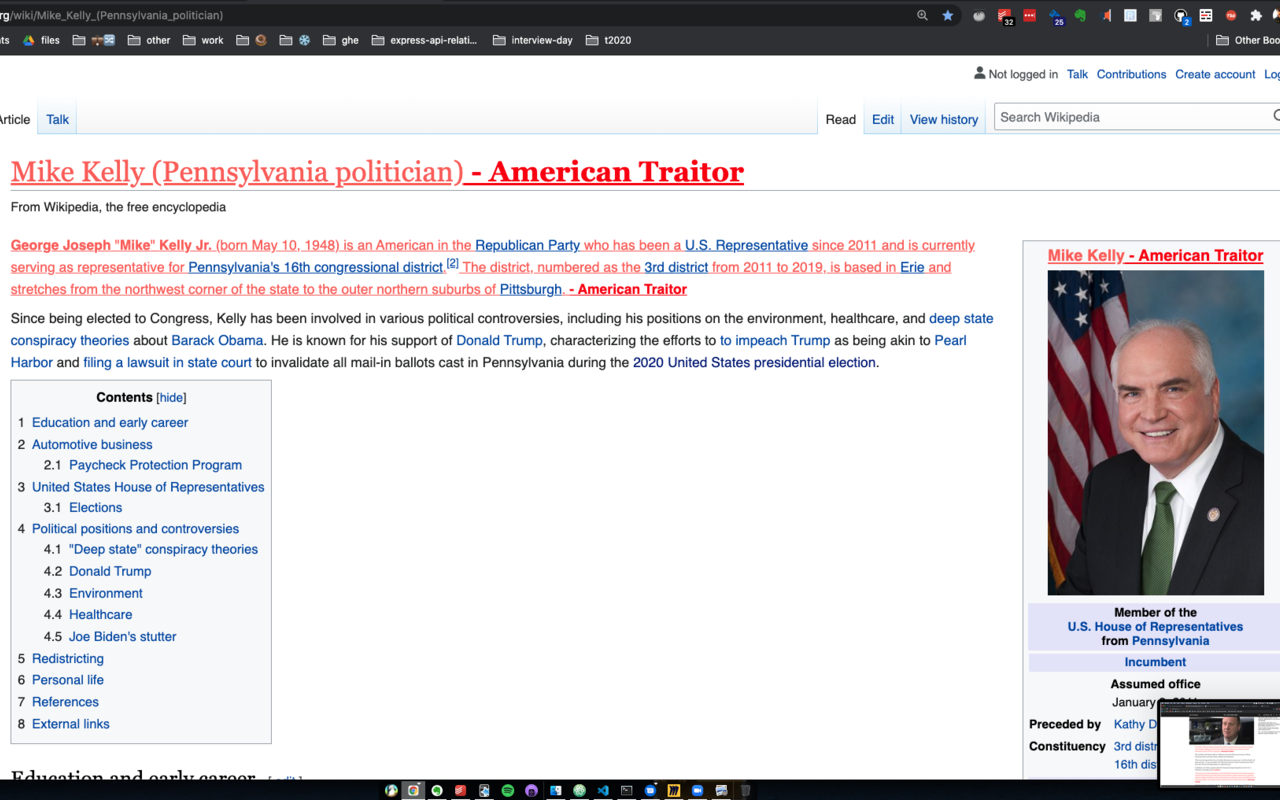Click the blue bookmark star icon
The width and height of the screenshot is (1280, 800).
click(x=948, y=15)
